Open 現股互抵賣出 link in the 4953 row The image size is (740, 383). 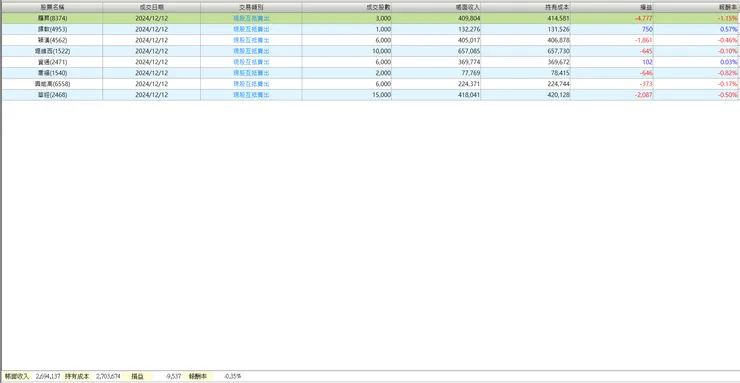pyautogui.click(x=251, y=29)
